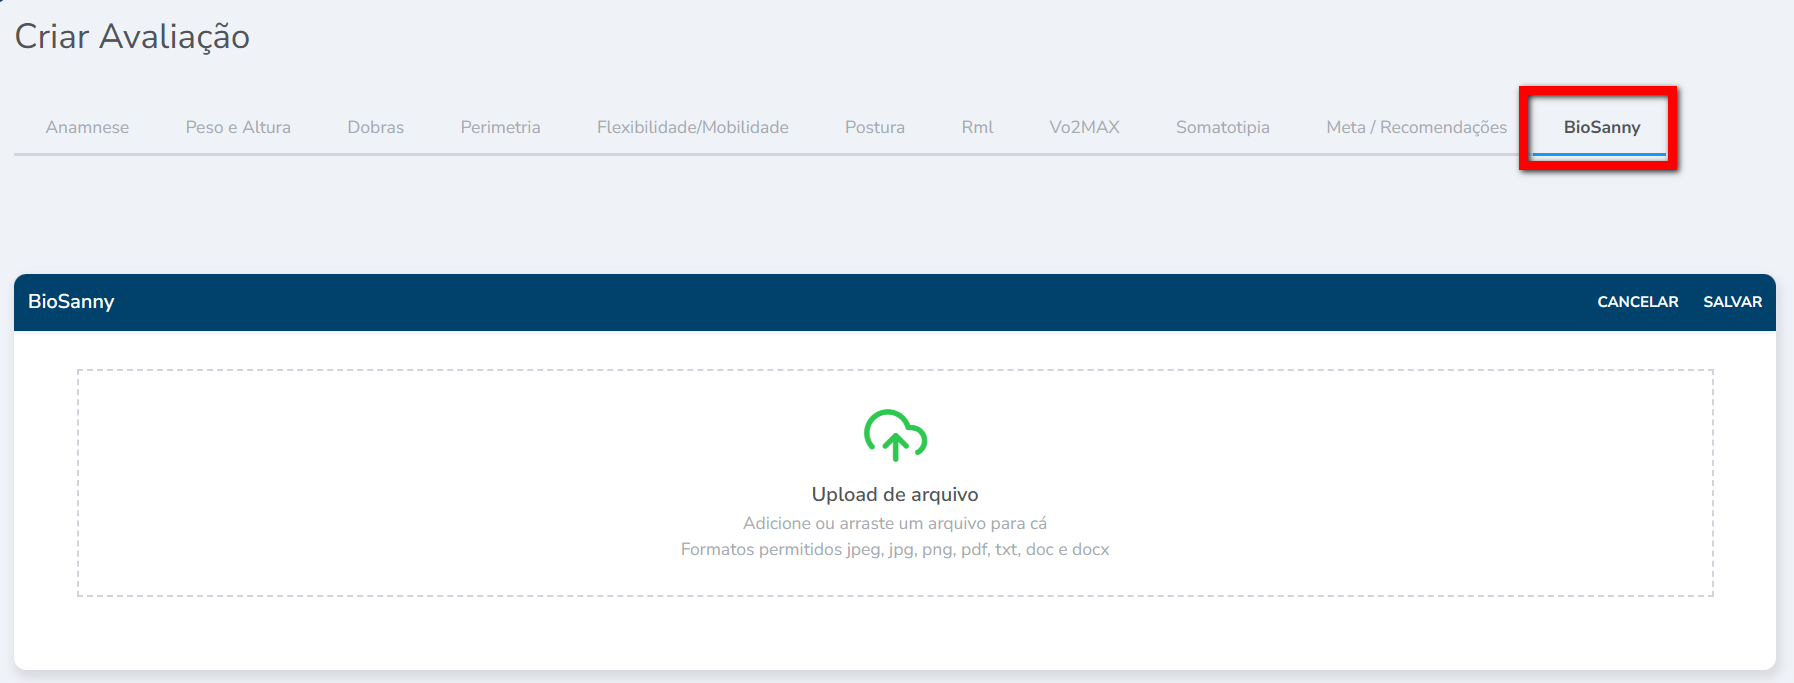
Task: Click the 'Formatos permitidos' text line
Action: click(x=895, y=549)
